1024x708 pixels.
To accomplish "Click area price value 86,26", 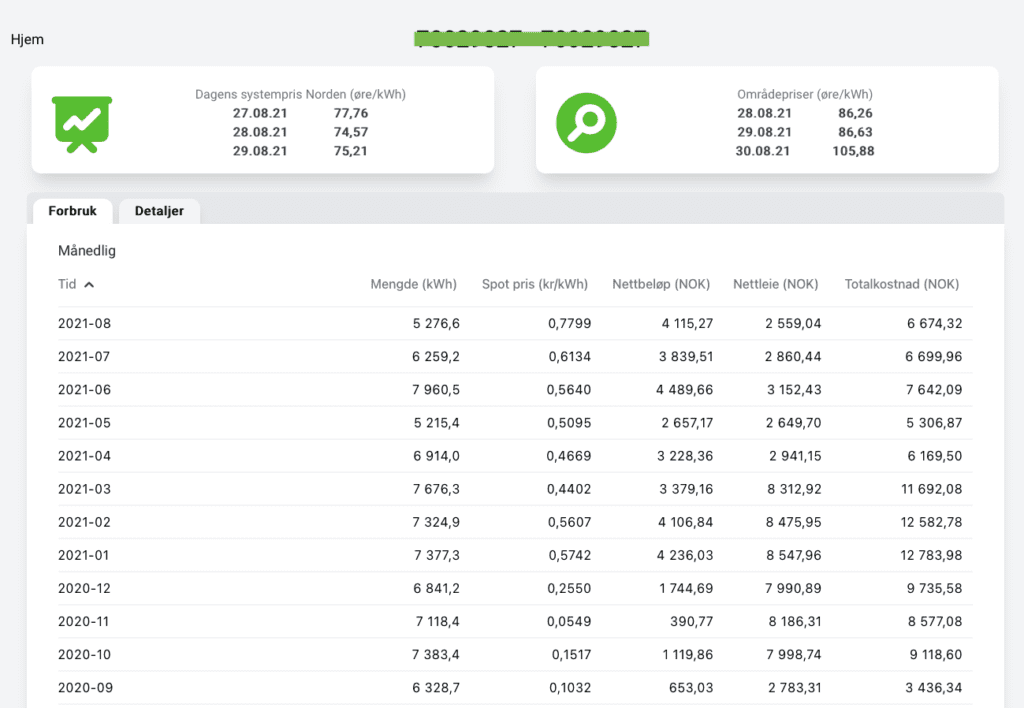I will [x=856, y=113].
